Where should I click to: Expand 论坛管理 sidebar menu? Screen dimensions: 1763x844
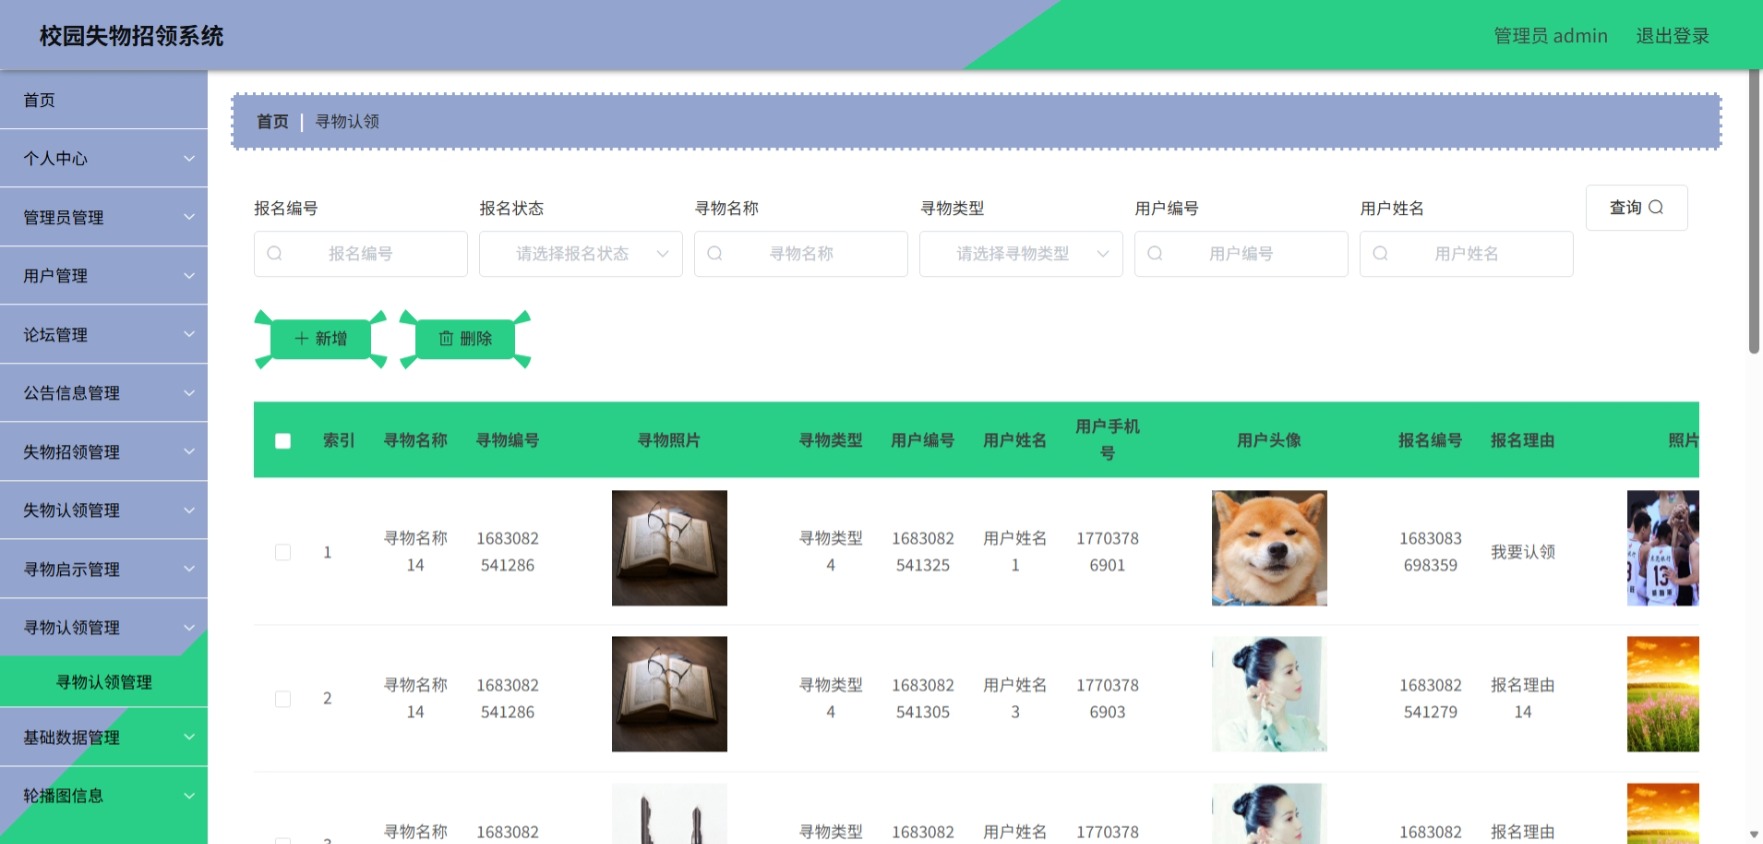[104, 334]
